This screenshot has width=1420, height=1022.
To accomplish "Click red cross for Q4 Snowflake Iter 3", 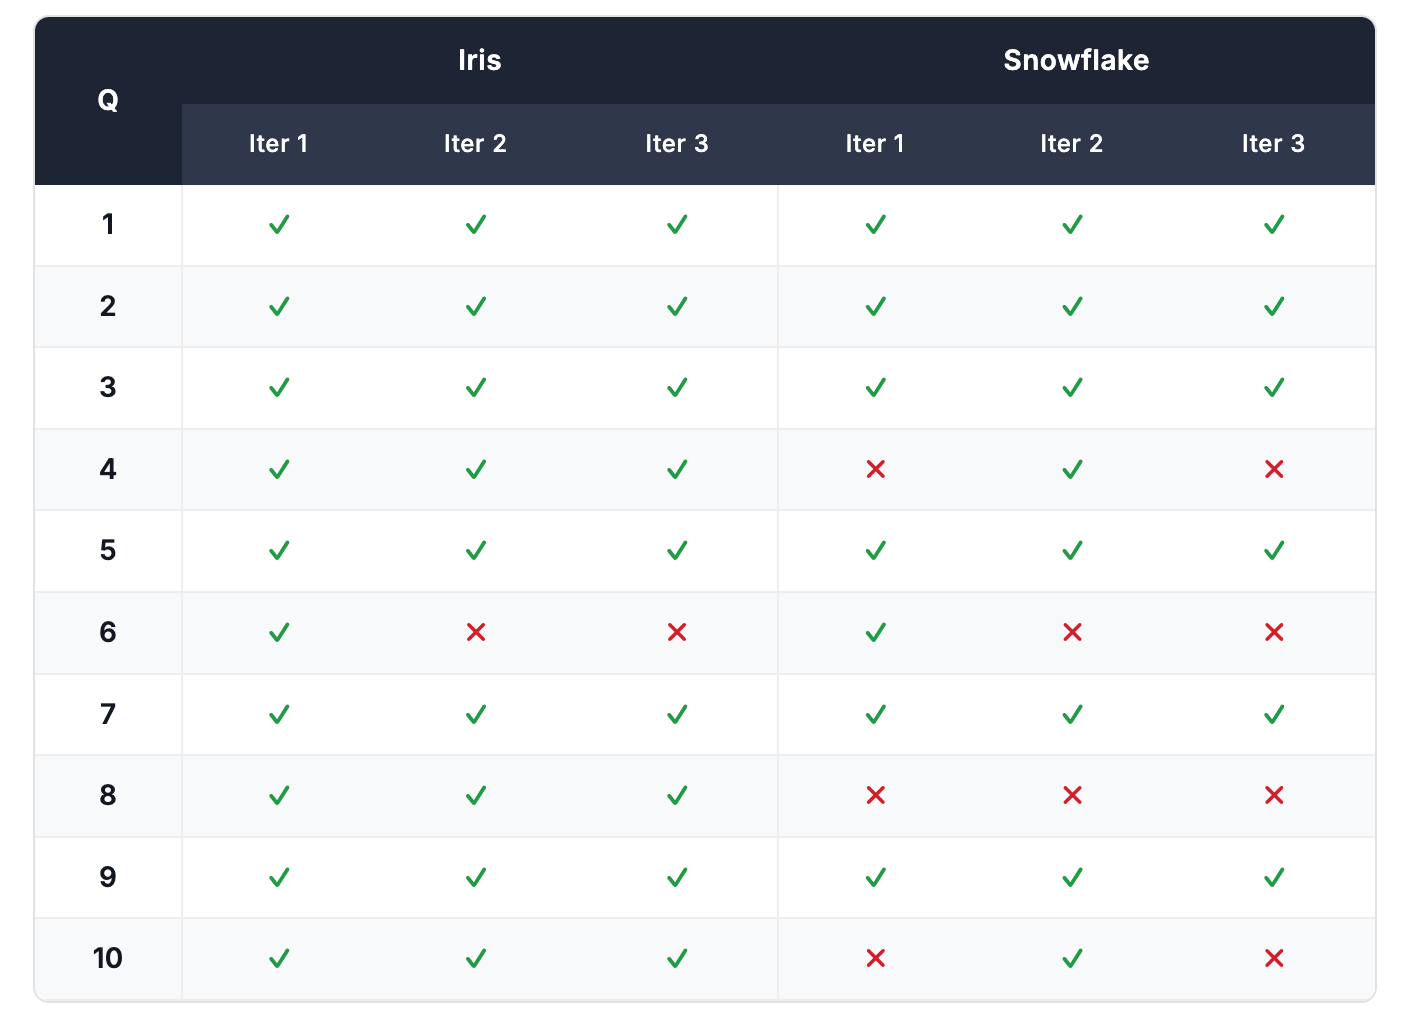I will (x=1274, y=469).
